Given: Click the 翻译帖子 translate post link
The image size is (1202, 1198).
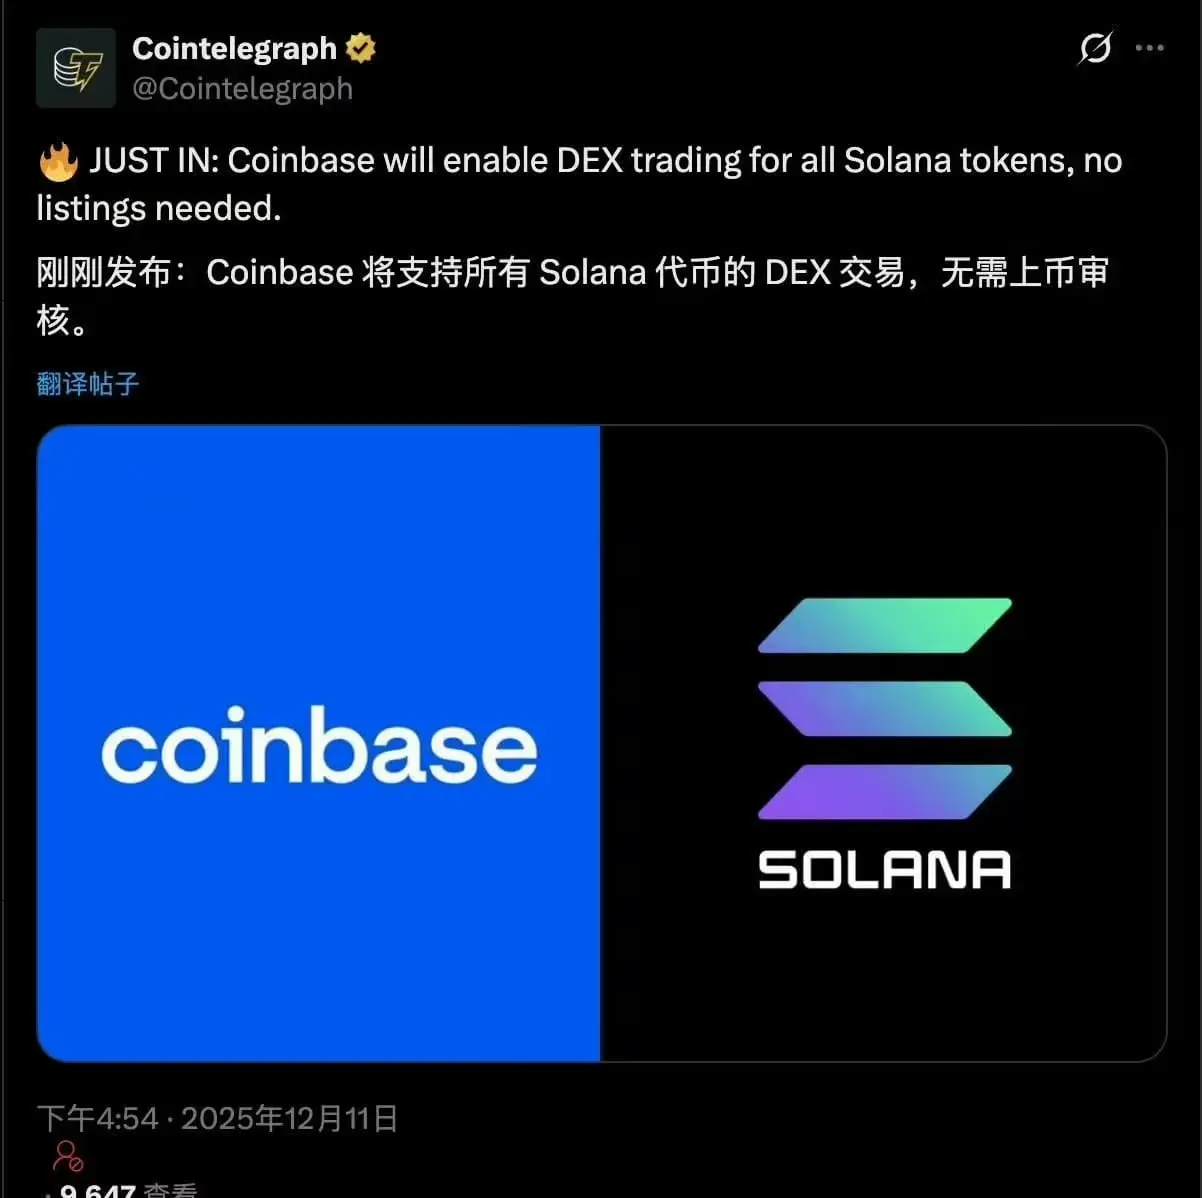Looking at the screenshot, I should (x=87, y=384).
